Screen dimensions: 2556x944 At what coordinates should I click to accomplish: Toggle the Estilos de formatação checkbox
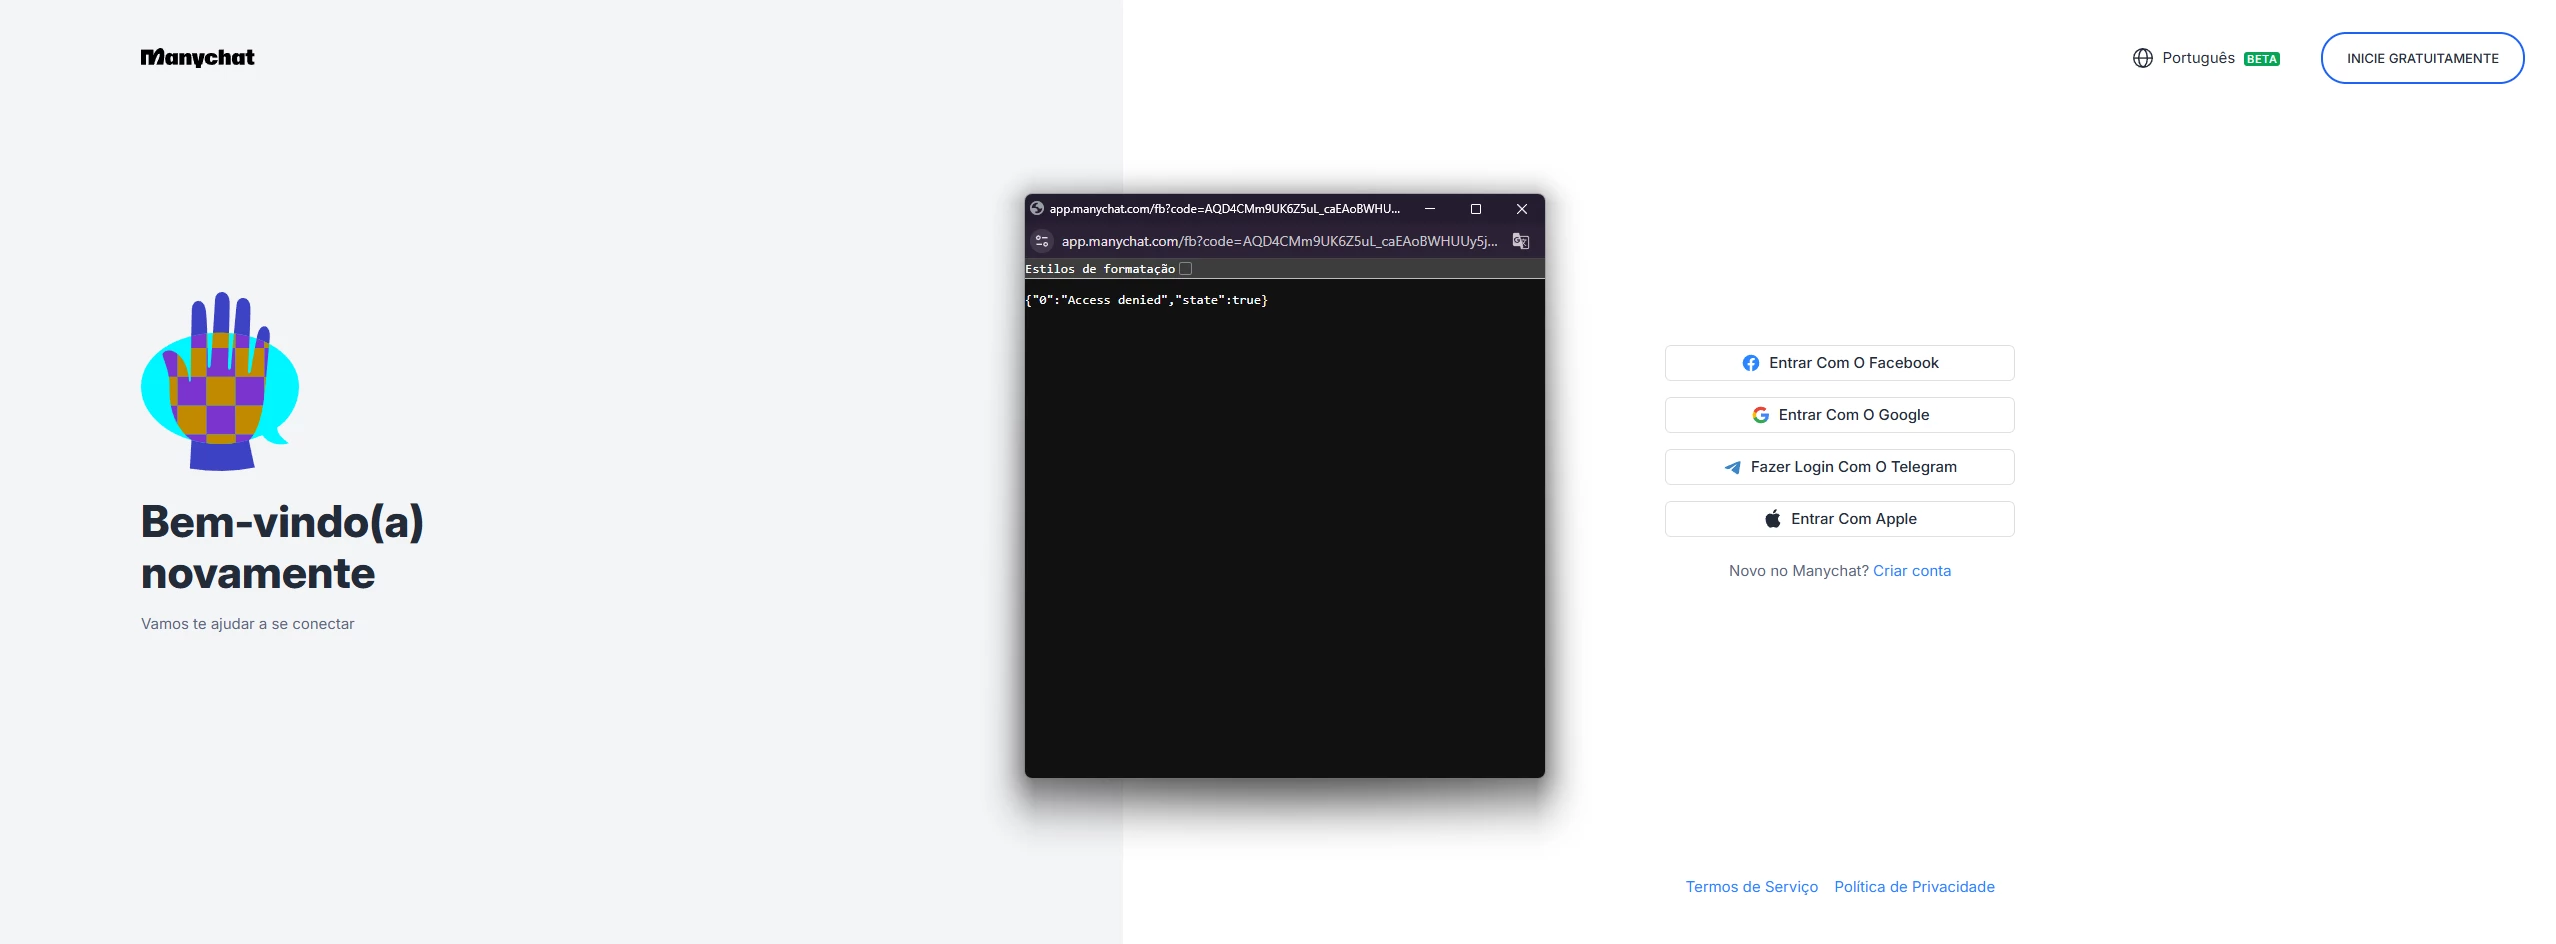coord(1186,269)
